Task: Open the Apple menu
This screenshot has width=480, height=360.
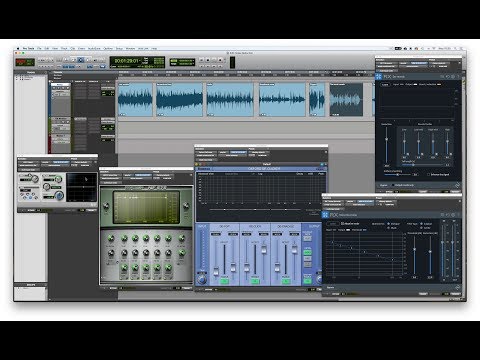Action: [x=18, y=48]
